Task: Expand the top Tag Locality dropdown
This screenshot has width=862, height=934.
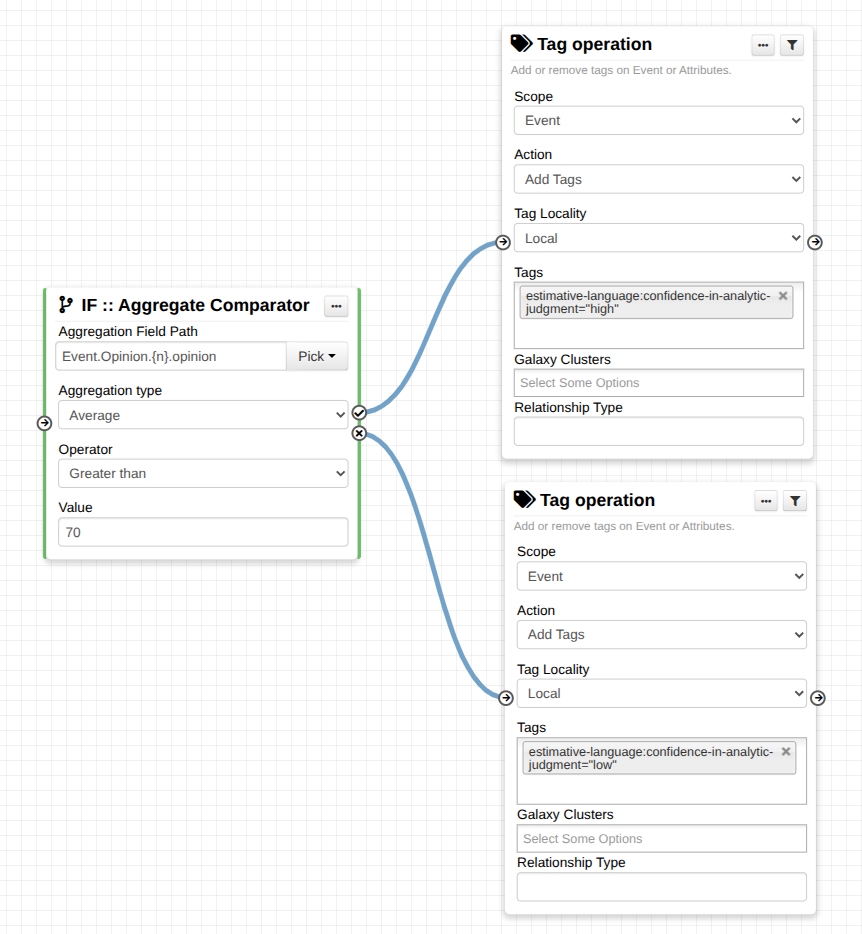Action: [658, 238]
